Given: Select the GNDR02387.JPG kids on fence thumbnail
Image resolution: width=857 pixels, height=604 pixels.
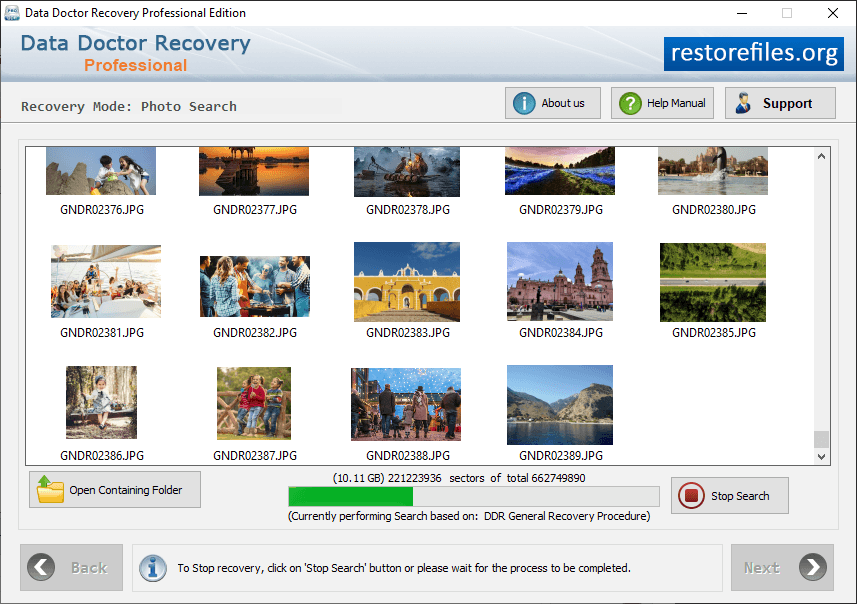Looking at the screenshot, I should [x=254, y=403].
